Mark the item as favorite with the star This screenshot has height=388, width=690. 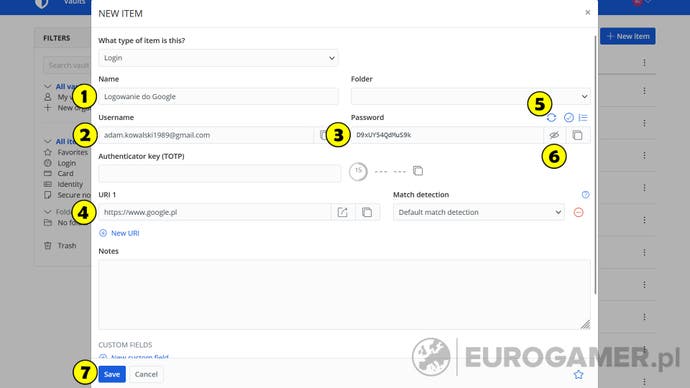(x=578, y=374)
